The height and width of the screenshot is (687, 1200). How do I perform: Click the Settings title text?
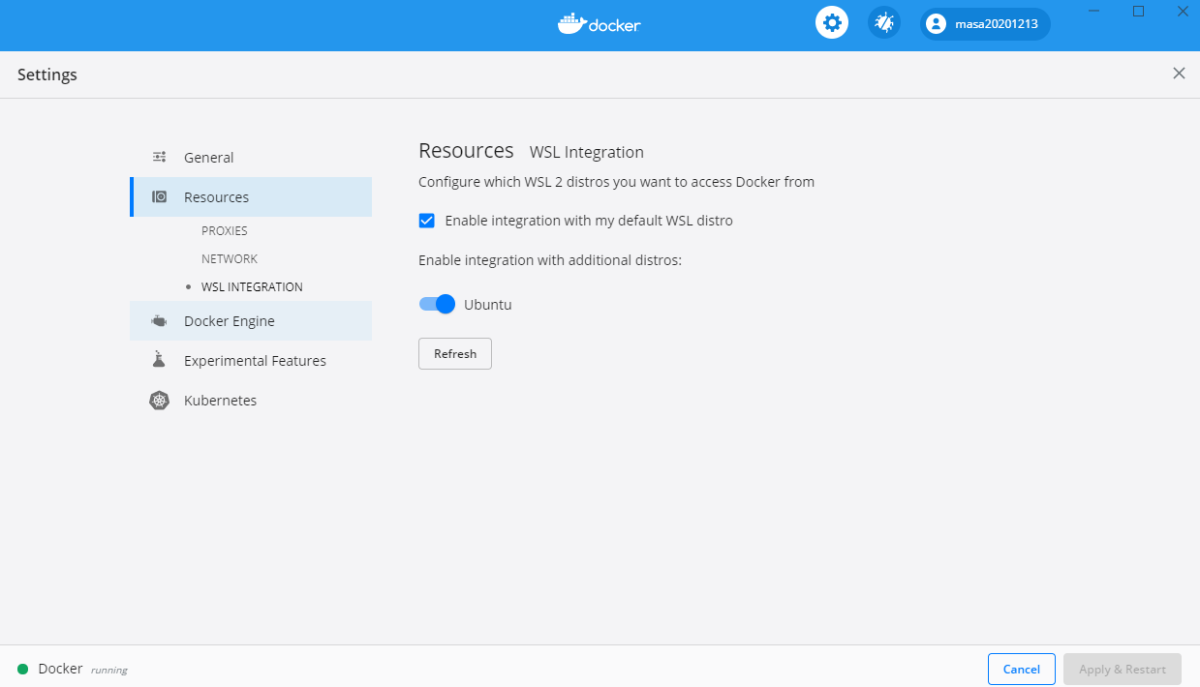[x=47, y=75]
